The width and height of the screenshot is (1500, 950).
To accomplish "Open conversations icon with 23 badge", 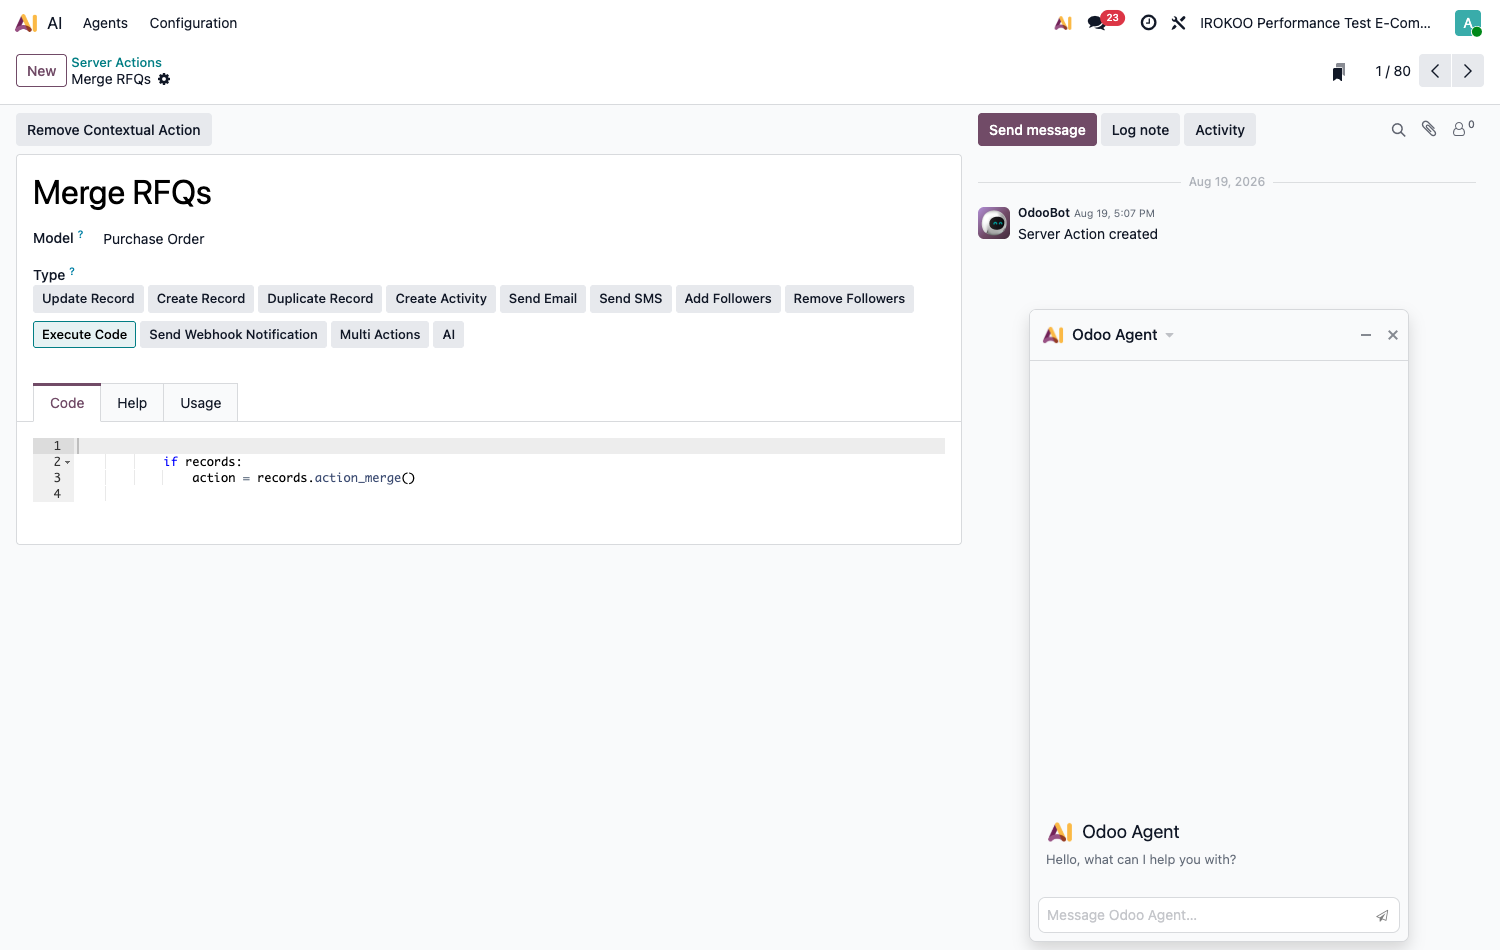I will click(x=1098, y=23).
